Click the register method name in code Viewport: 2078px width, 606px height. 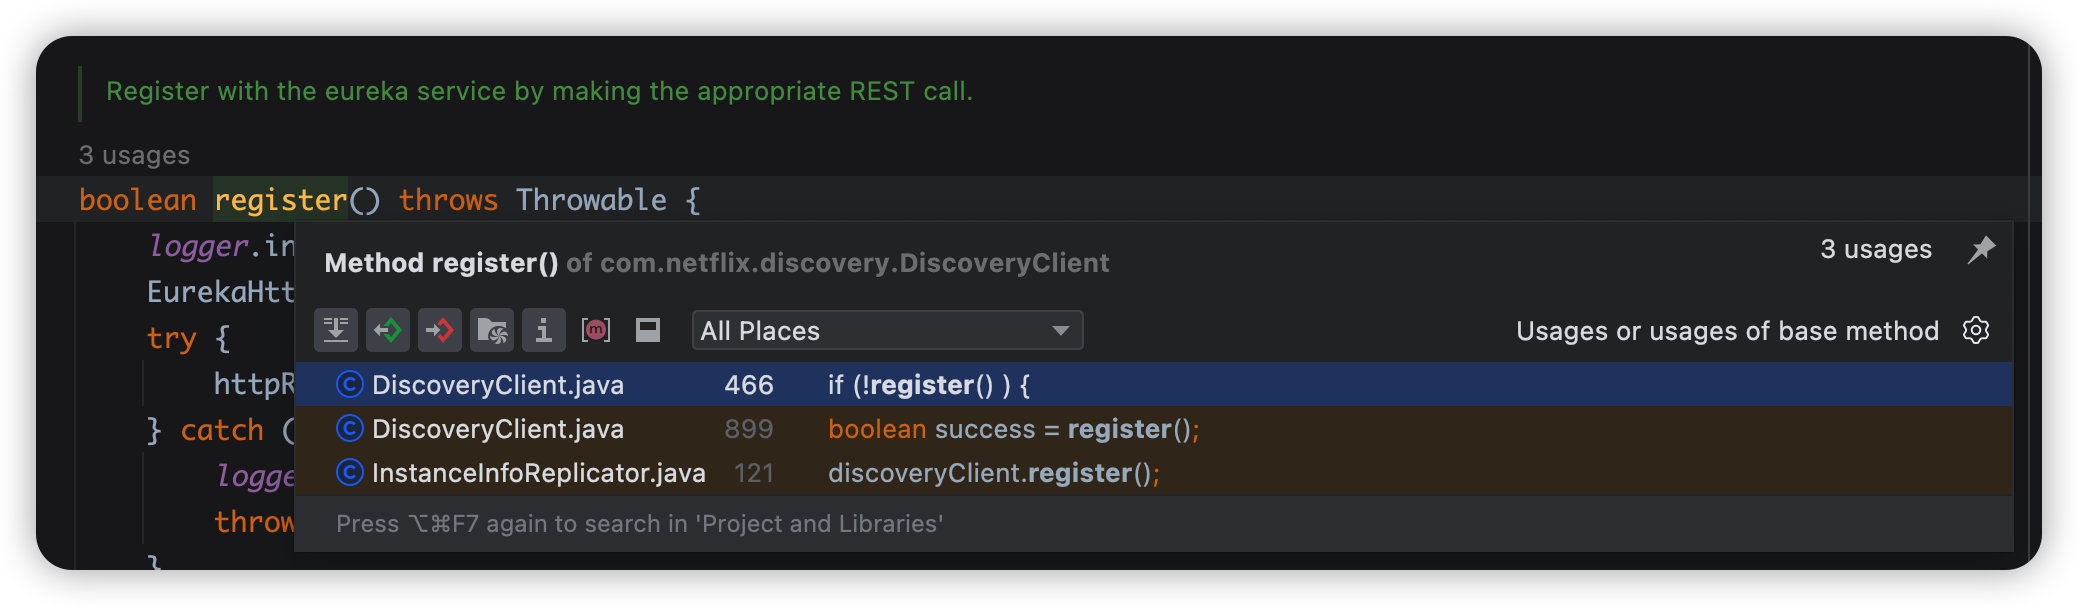[x=280, y=200]
